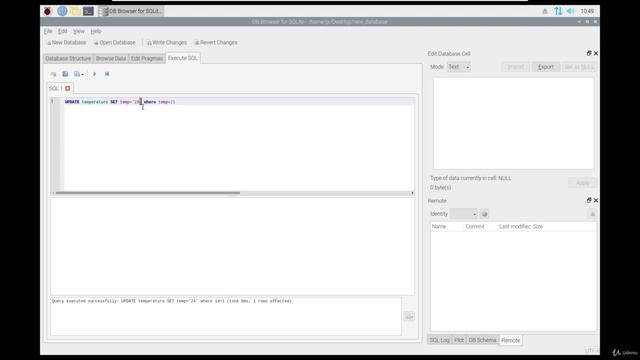Open the file manager from taskbar
The height and width of the screenshot is (360, 640).
[75, 11]
